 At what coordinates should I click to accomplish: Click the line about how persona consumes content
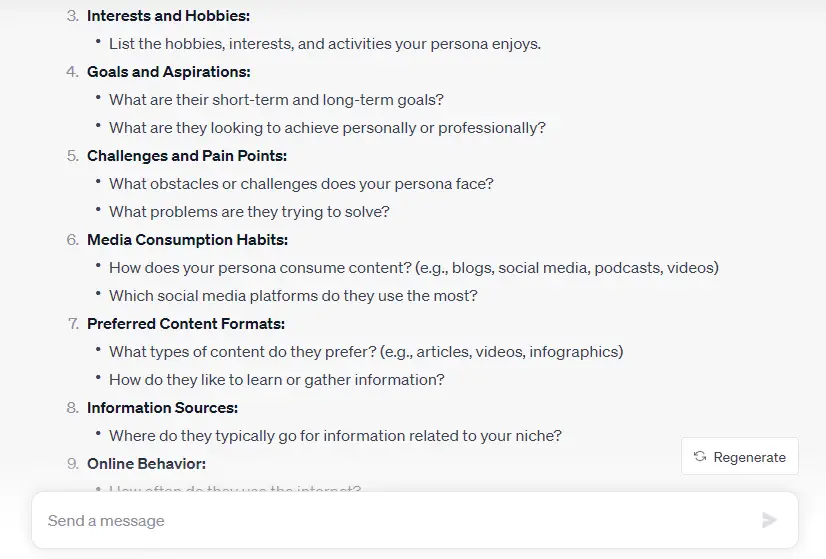(414, 268)
